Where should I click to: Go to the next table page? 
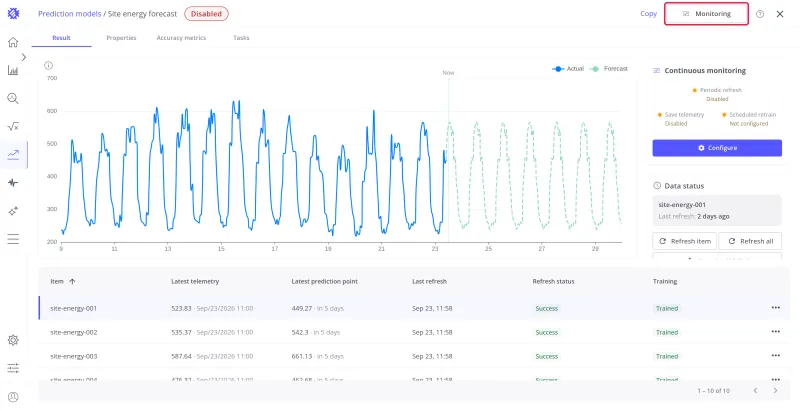click(x=776, y=391)
